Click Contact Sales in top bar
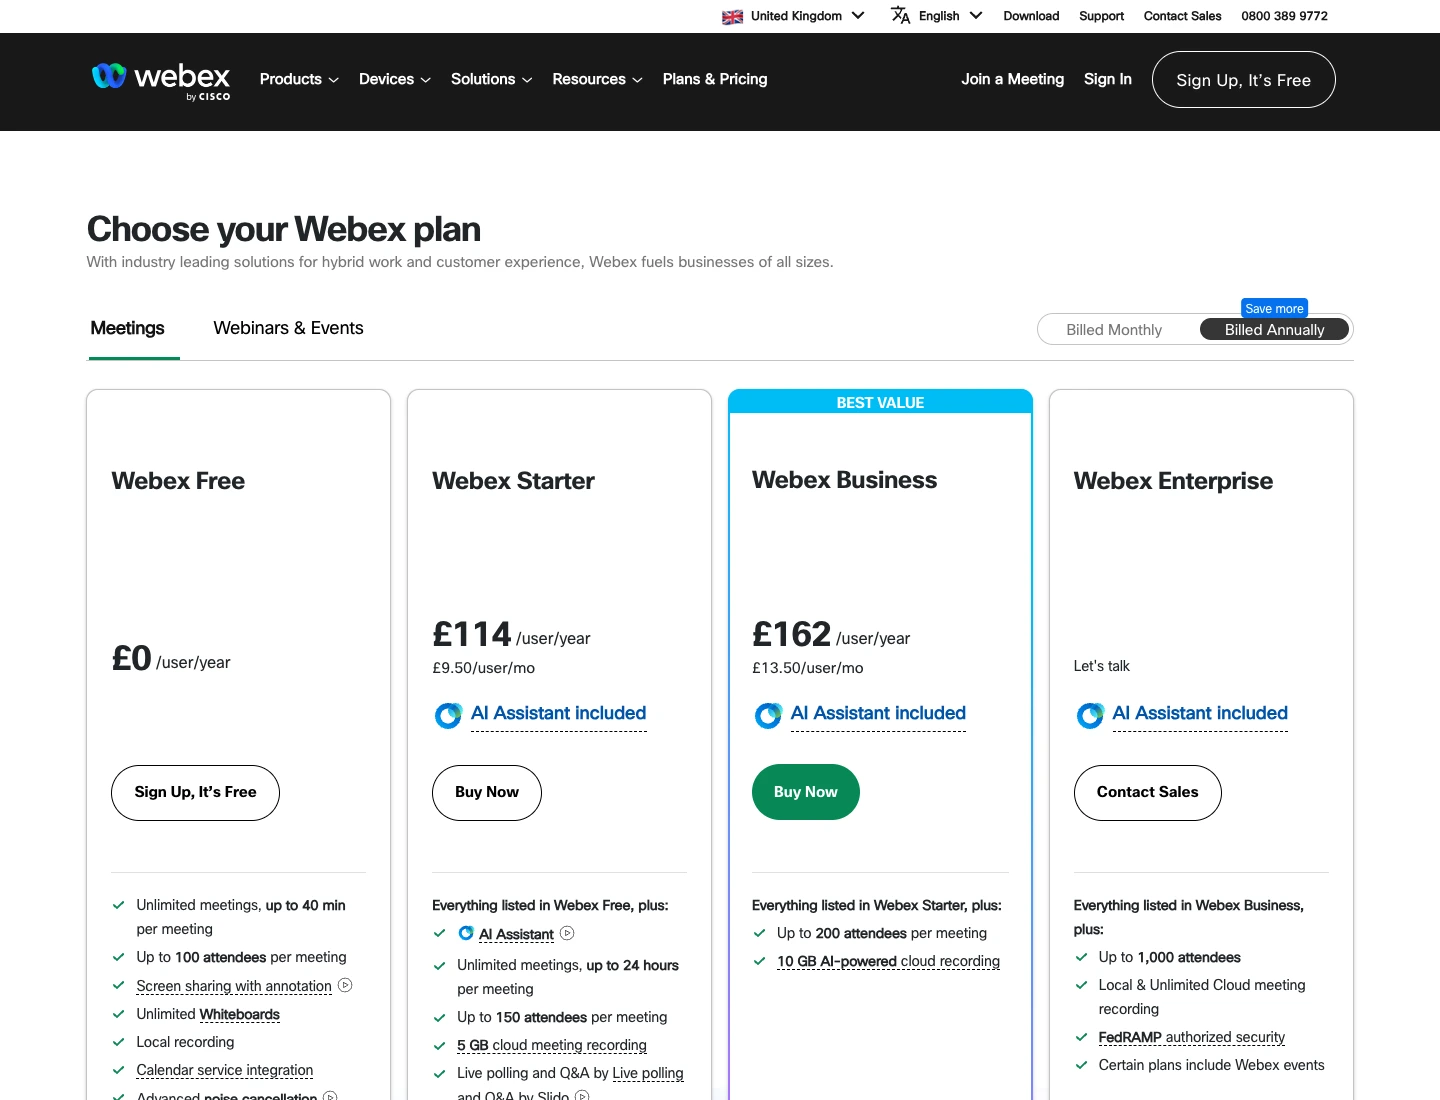The image size is (1440, 1100). pos(1182,16)
